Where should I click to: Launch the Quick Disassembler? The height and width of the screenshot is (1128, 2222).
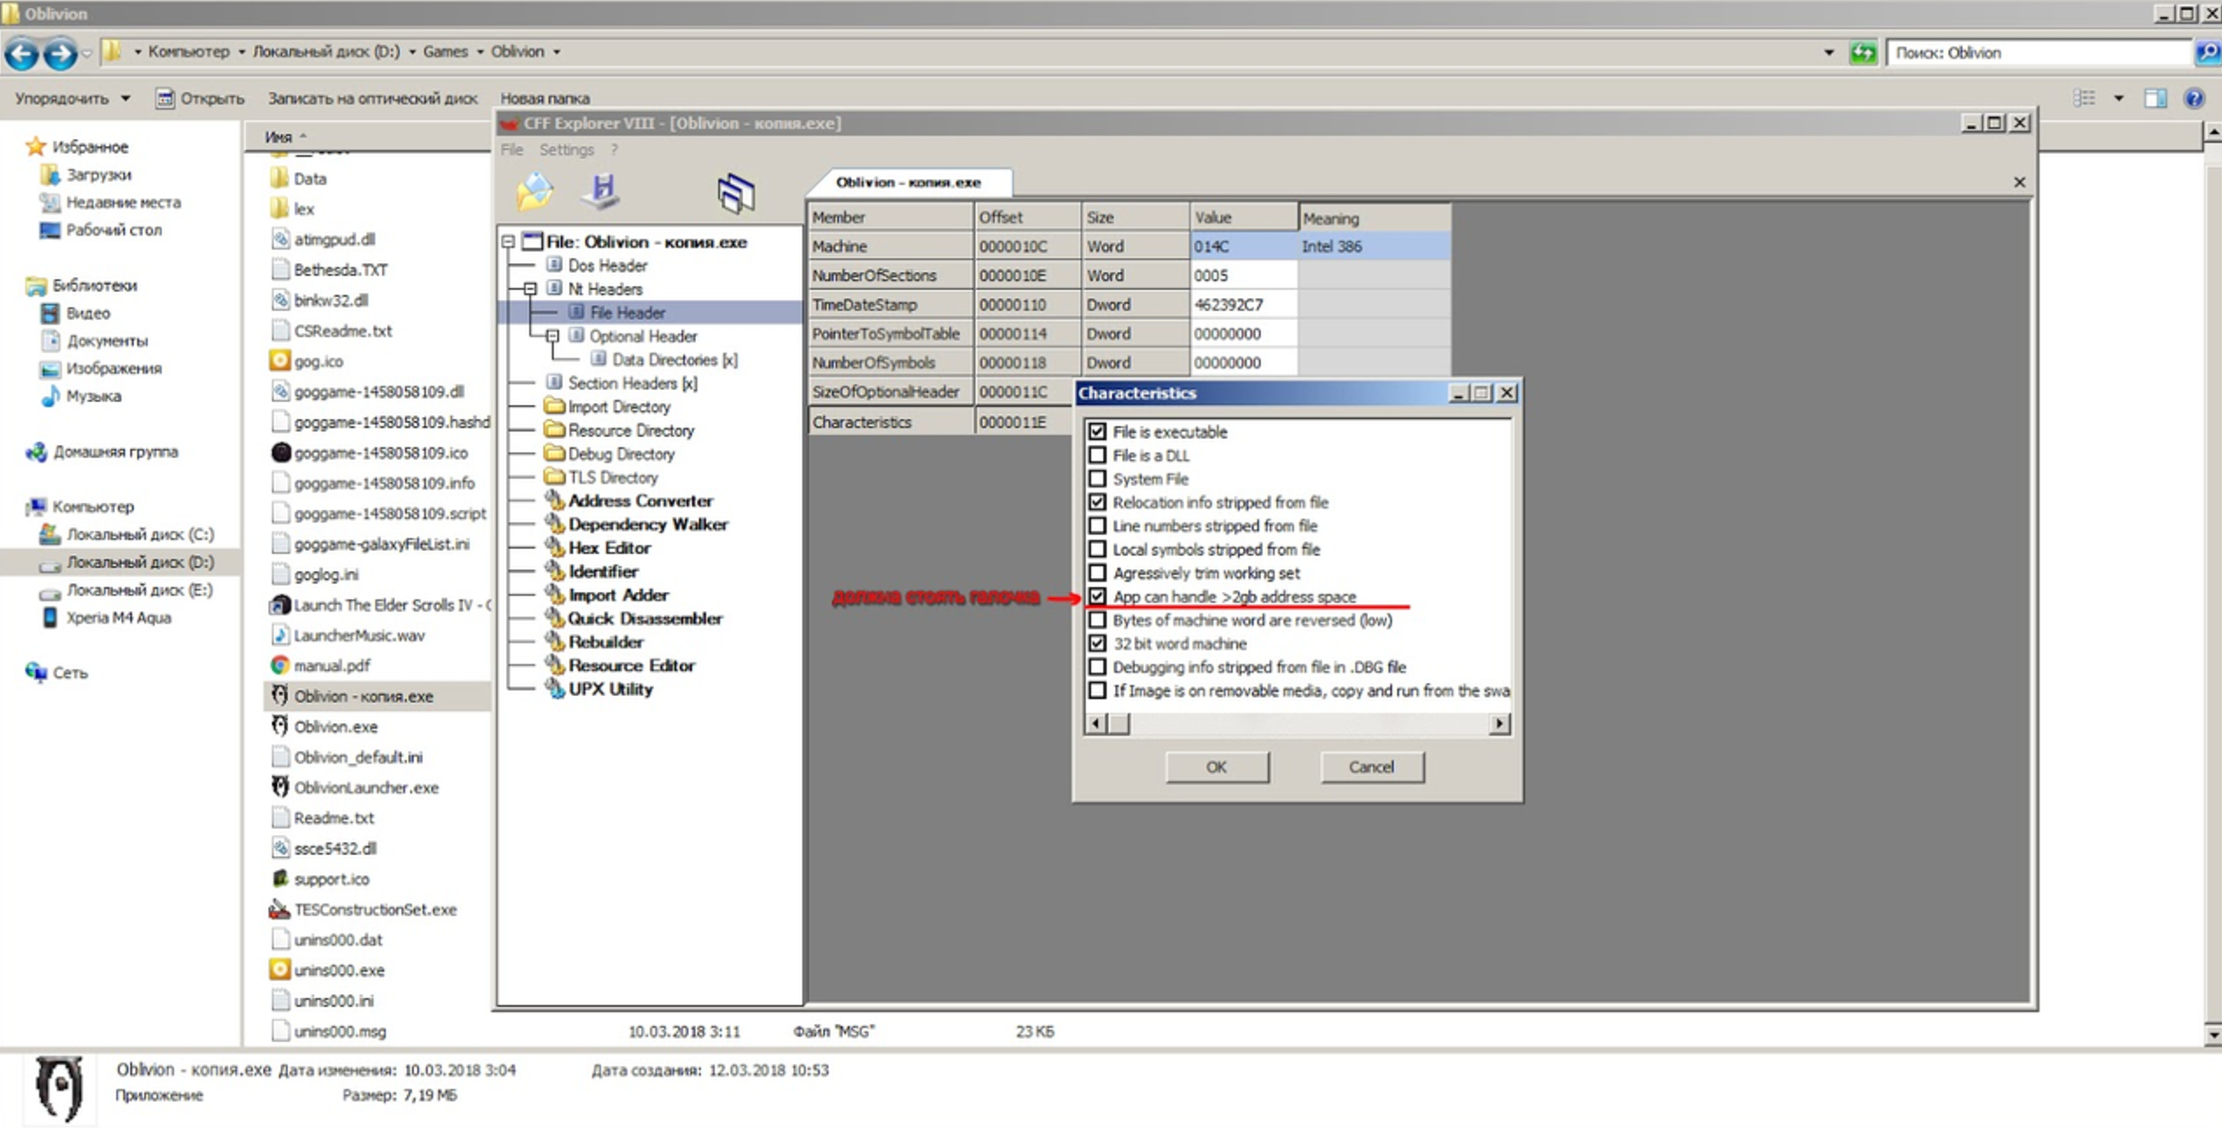point(644,618)
